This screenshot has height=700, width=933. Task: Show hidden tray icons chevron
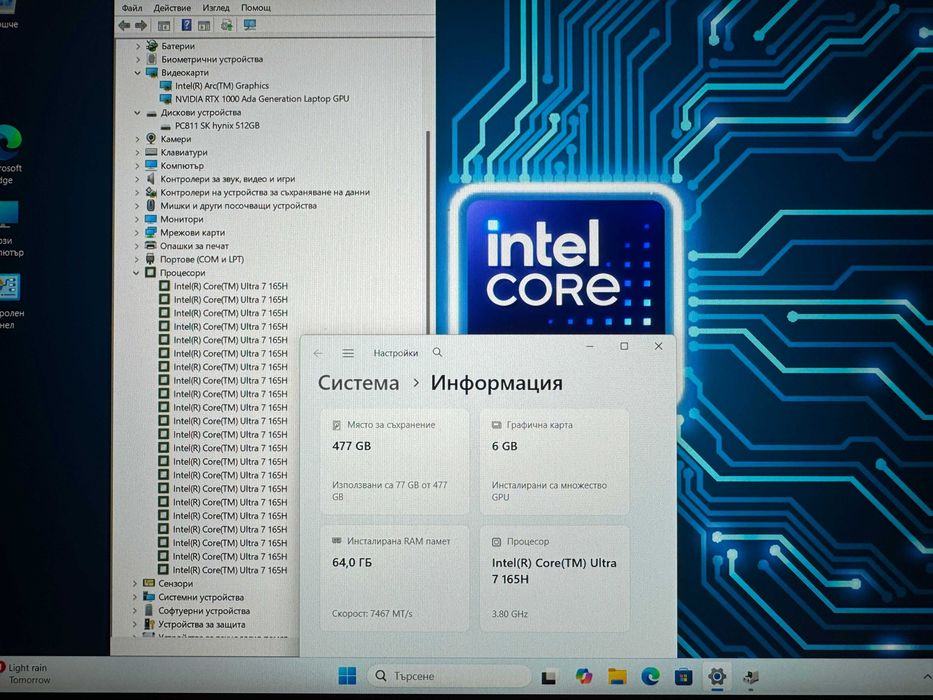(x=927, y=676)
